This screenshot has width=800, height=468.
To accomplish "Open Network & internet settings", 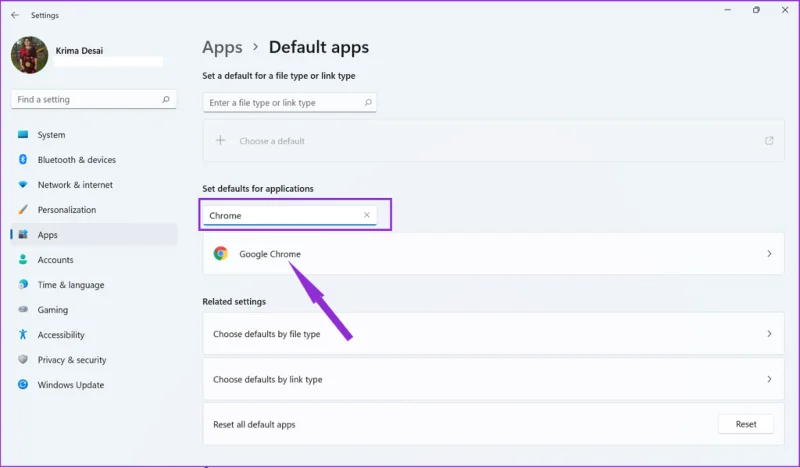I will tap(94, 185).
